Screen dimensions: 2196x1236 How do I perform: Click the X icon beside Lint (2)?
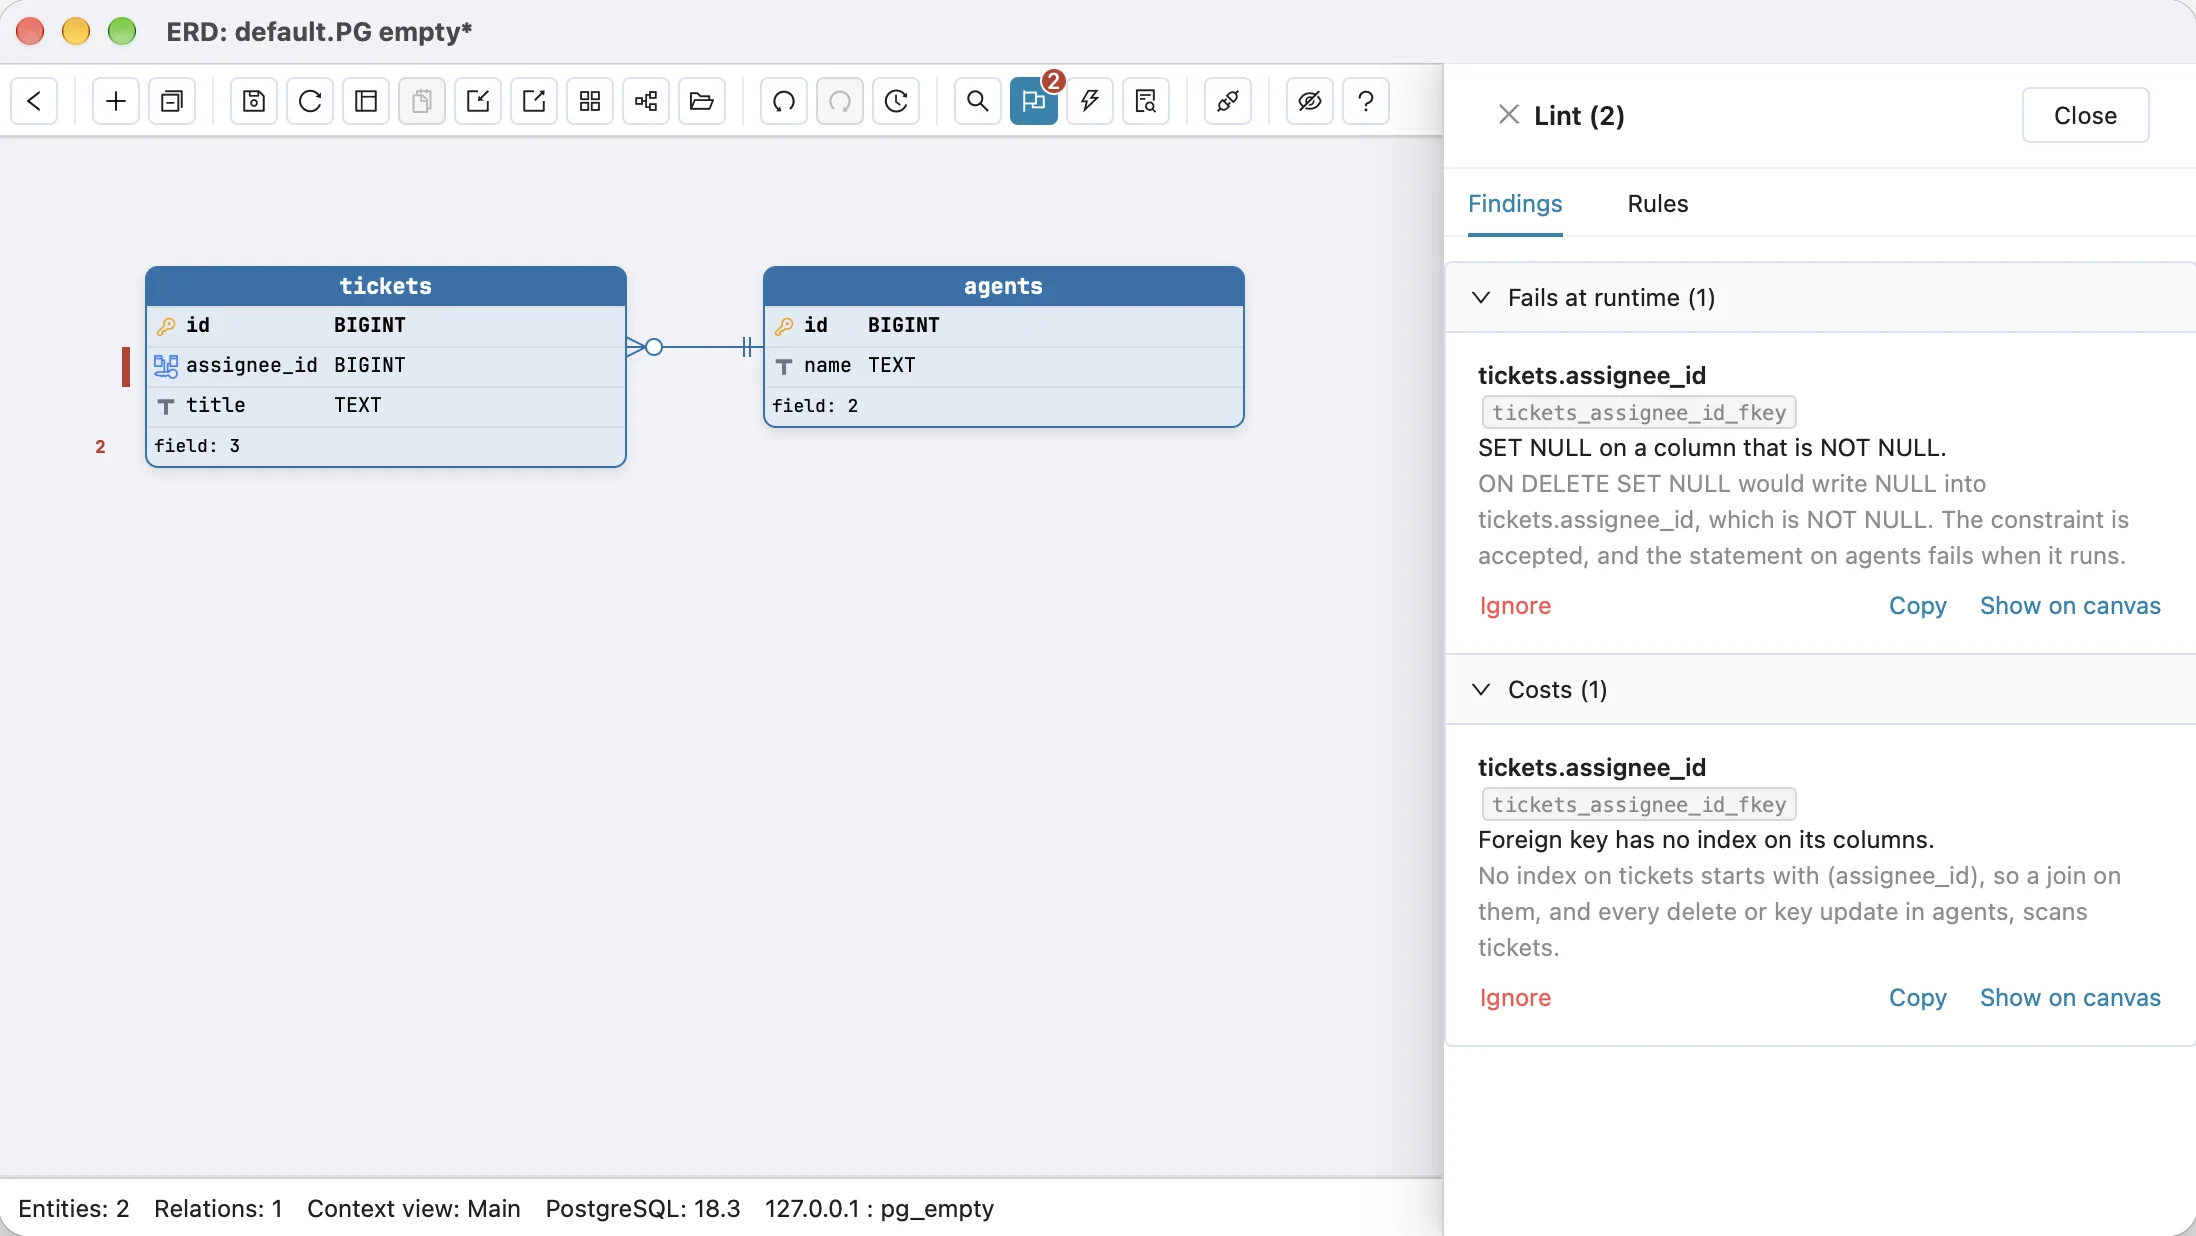point(1509,115)
